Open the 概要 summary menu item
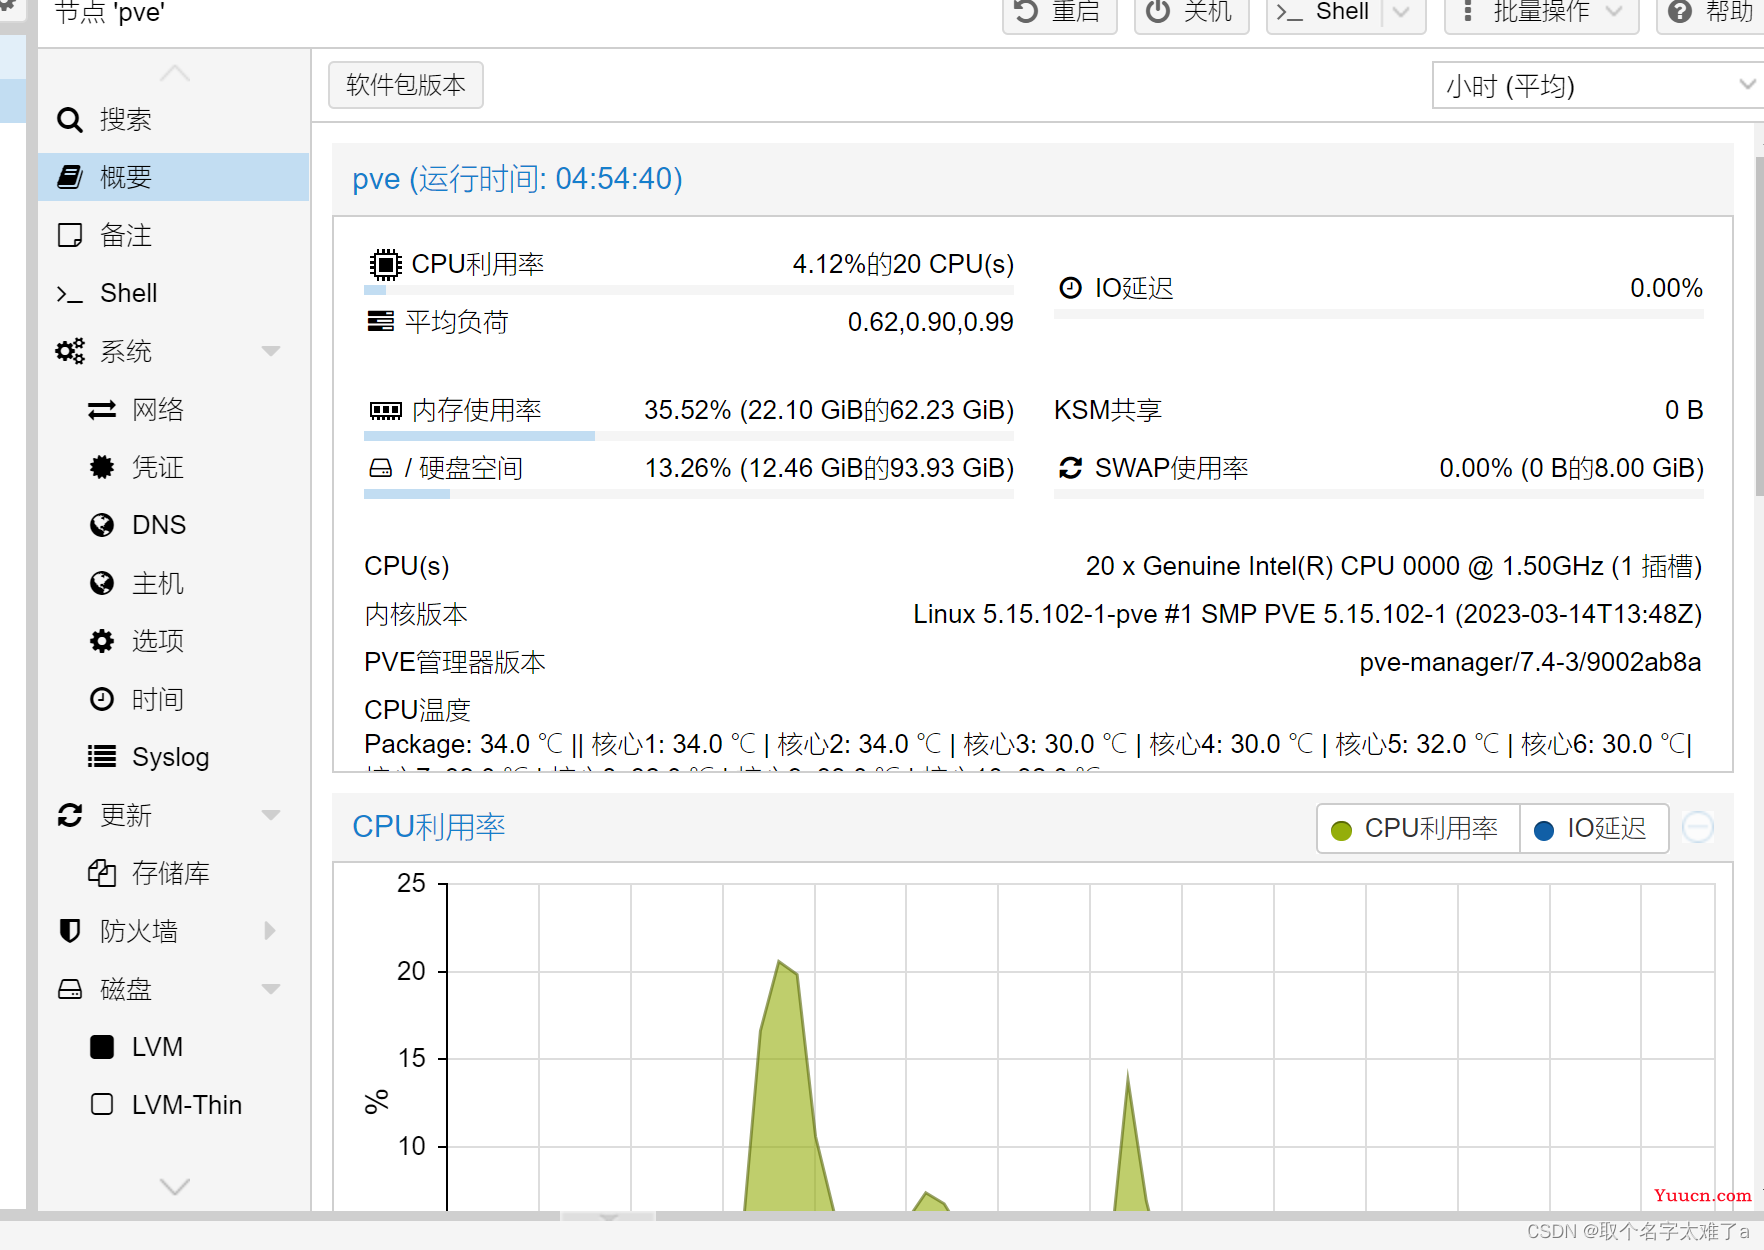The height and width of the screenshot is (1250, 1764). [174, 177]
